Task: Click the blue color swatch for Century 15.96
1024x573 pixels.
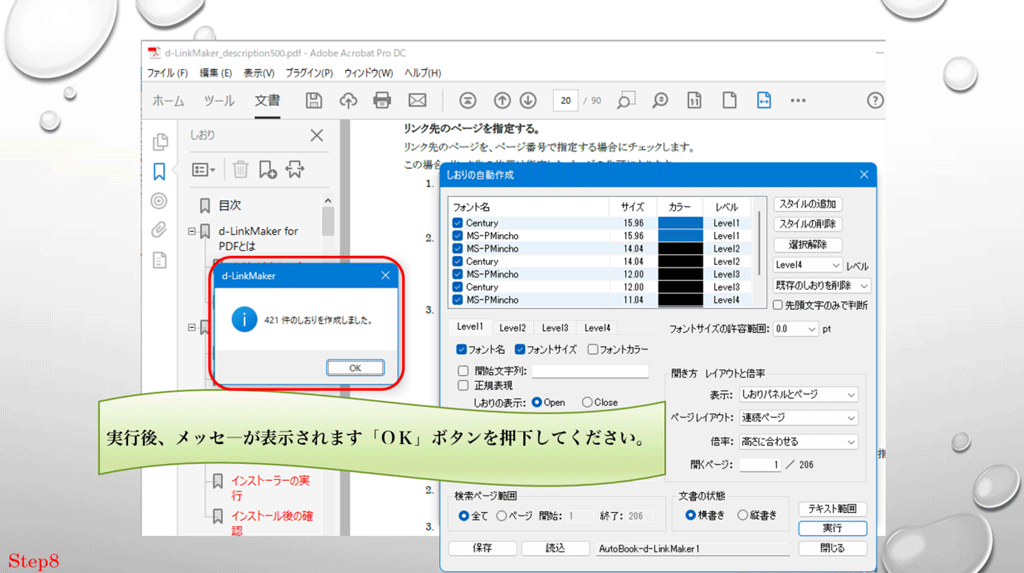Action: click(x=680, y=223)
